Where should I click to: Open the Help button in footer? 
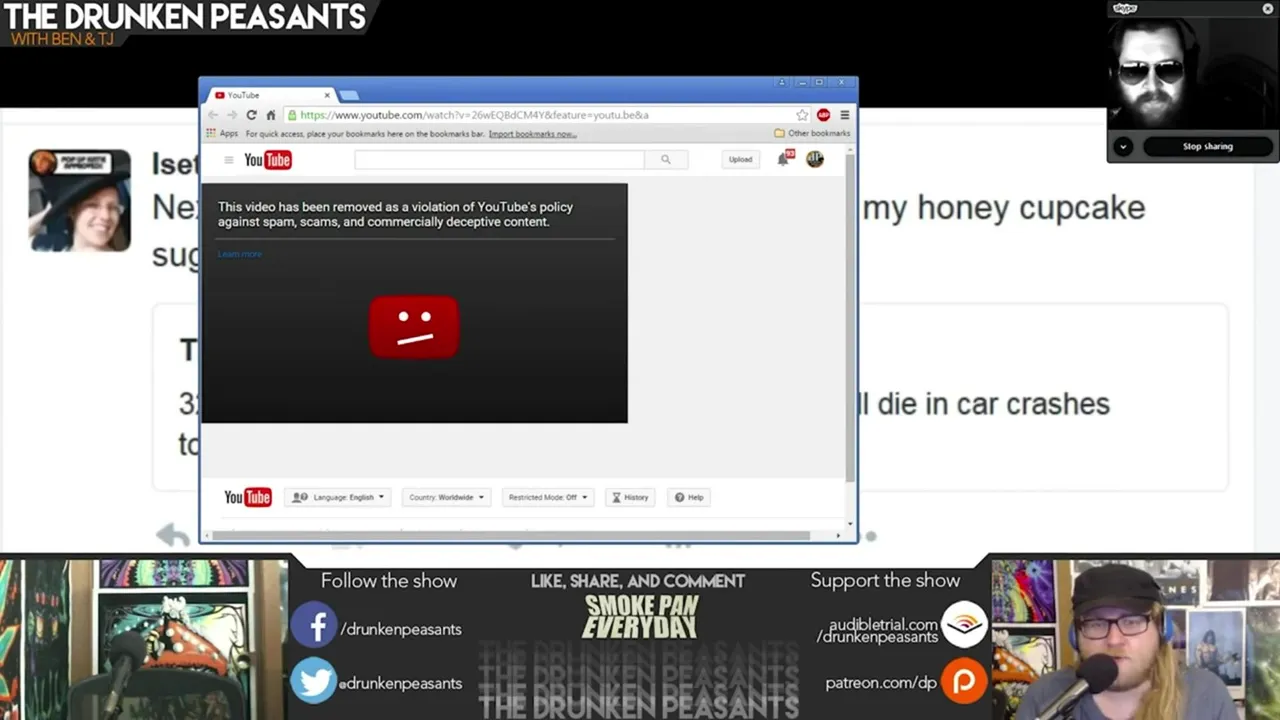coord(689,497)
